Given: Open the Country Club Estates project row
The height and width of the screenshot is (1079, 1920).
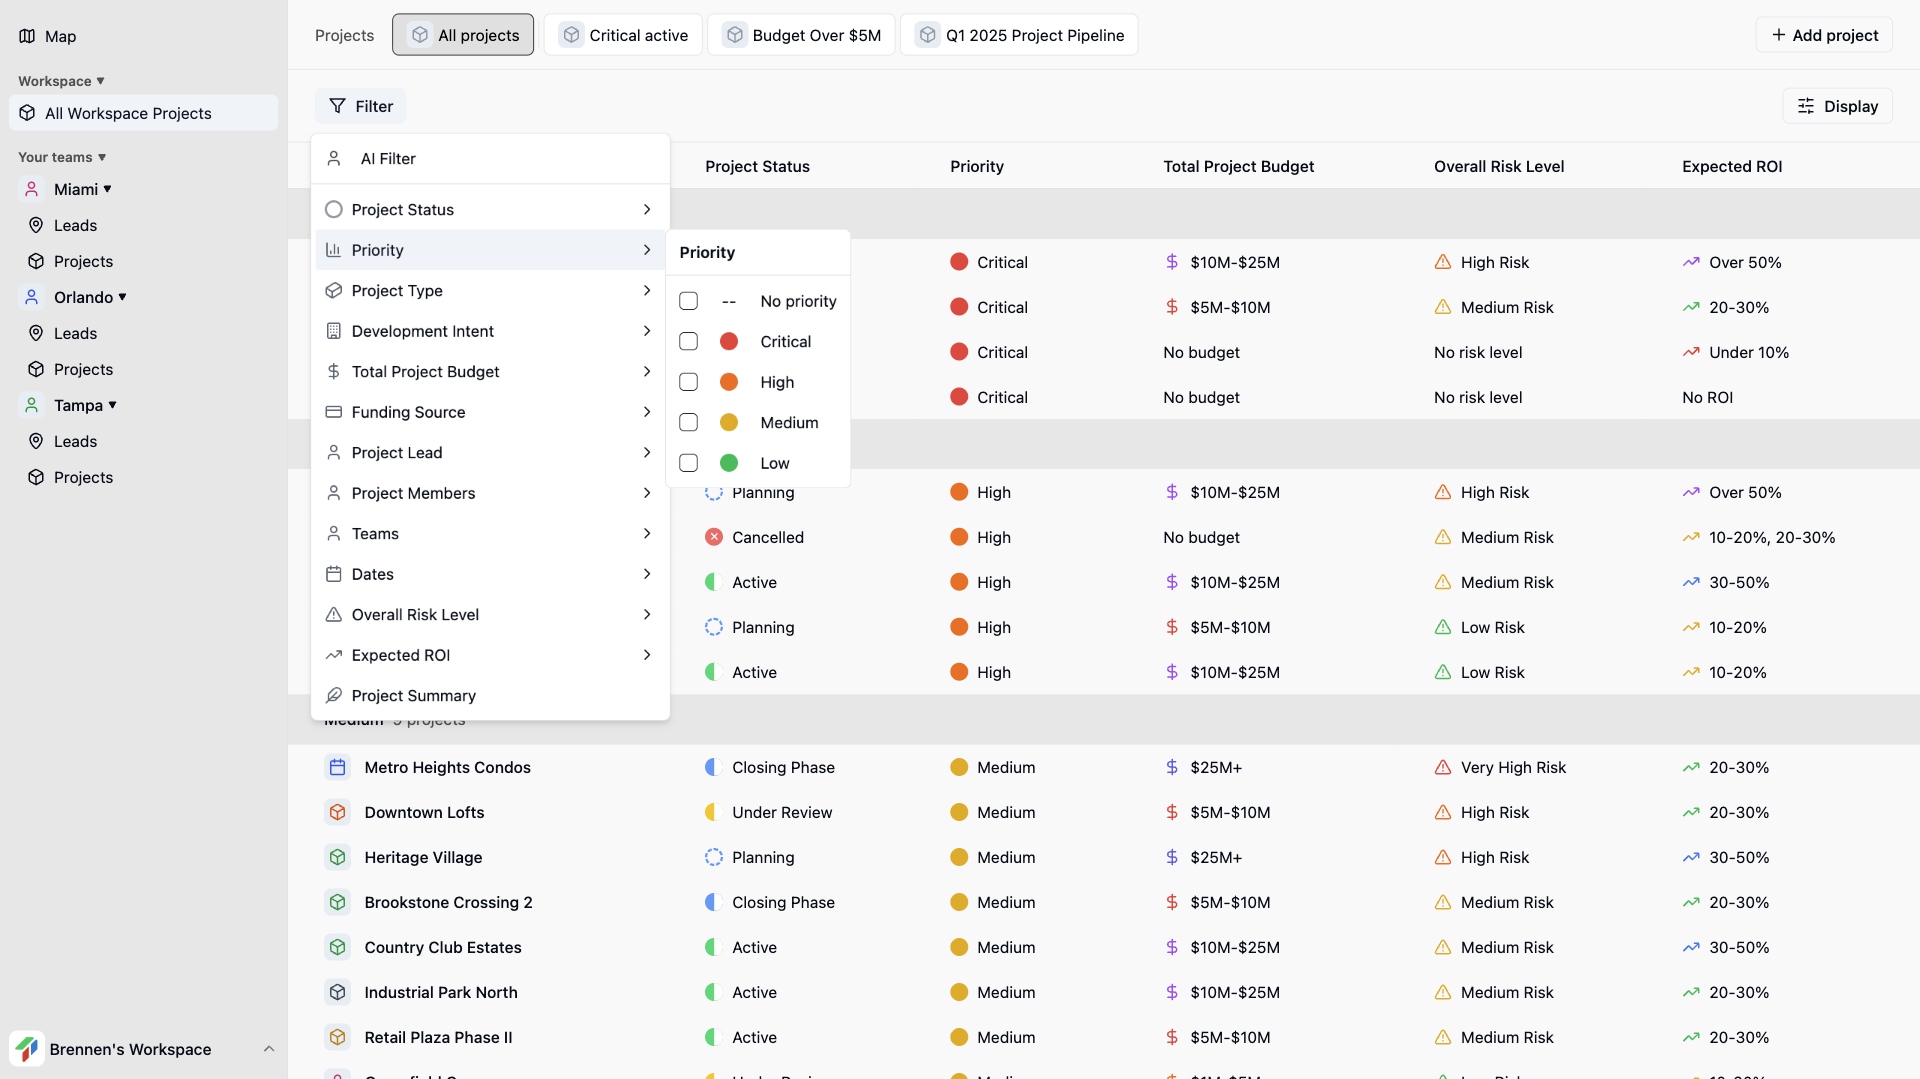Looking at the screenshot, I should coord(443,947).
